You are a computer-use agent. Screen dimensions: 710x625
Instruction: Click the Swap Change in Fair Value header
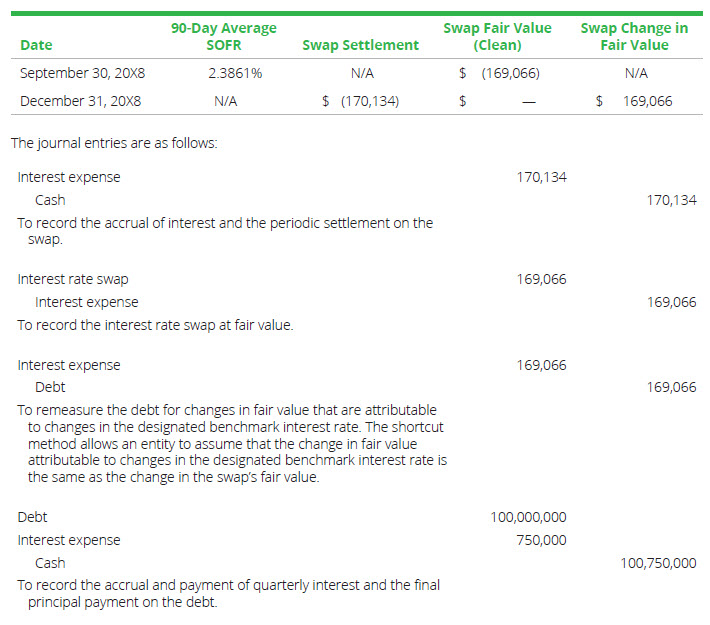(634, 36)
